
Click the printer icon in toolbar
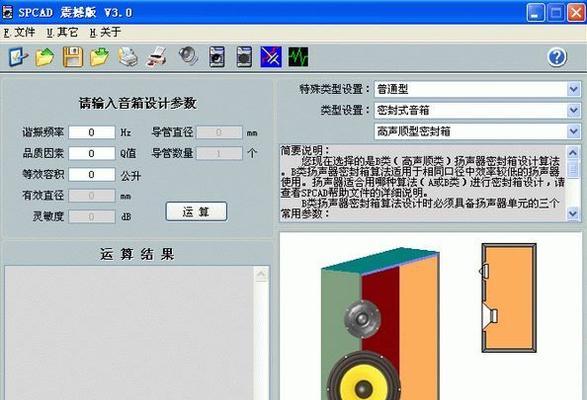tap(128, 57)
